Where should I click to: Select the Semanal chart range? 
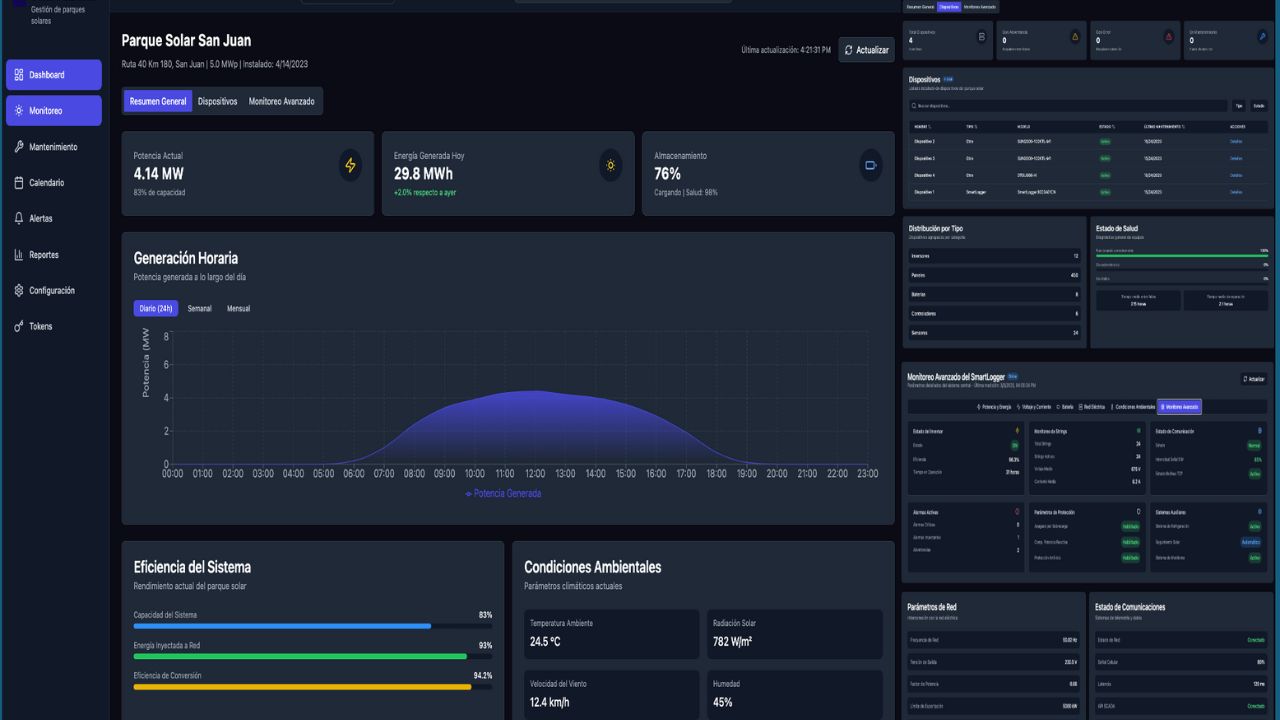(200, 309)
